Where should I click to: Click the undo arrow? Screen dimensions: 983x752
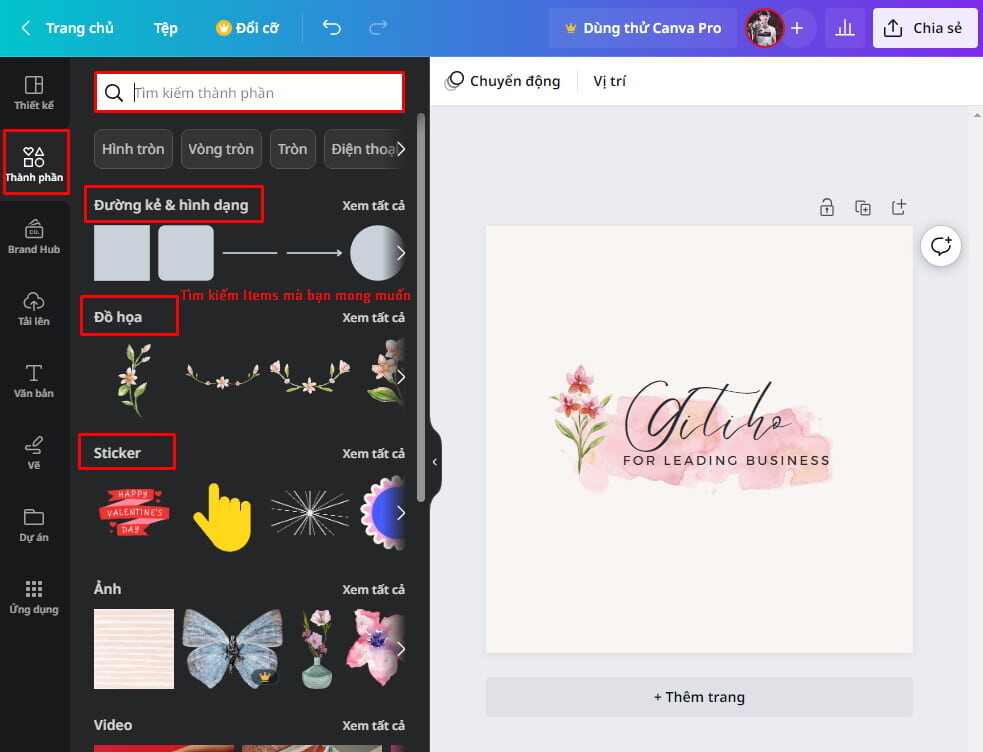332,28
